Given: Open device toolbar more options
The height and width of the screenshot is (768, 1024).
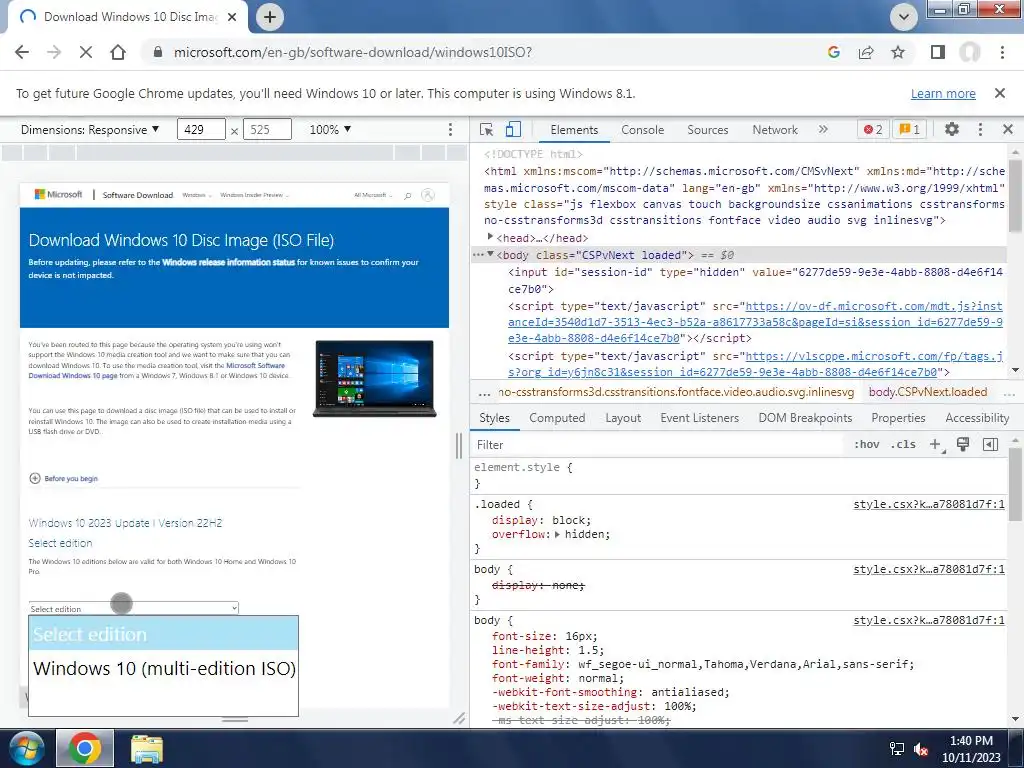Looking at the screenshot, I should 450,129.
